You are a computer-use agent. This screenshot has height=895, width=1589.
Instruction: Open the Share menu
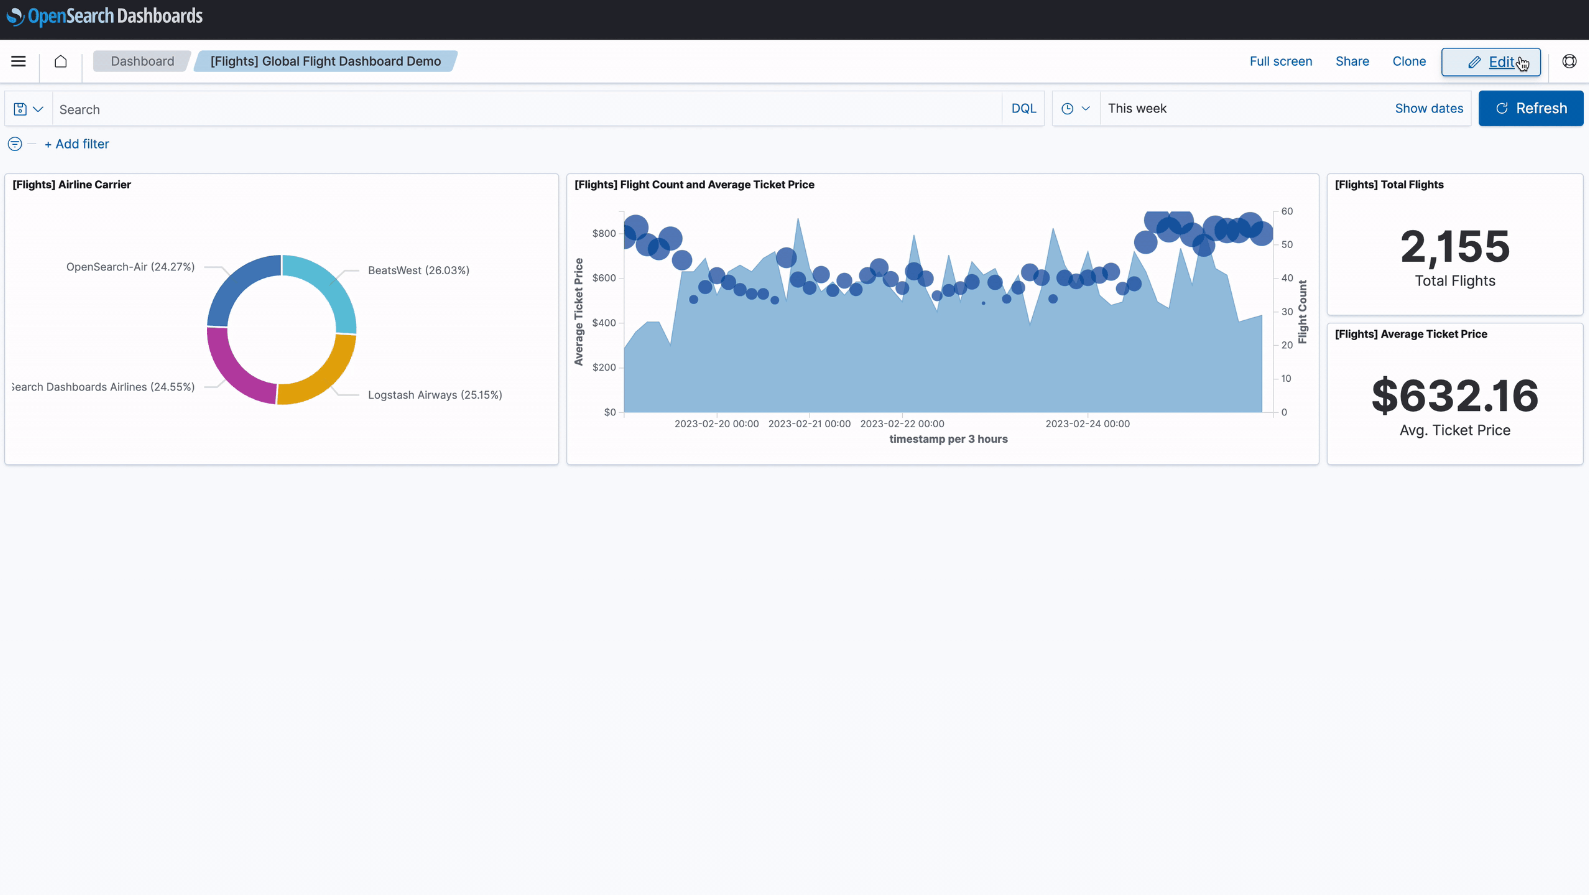1352,61
